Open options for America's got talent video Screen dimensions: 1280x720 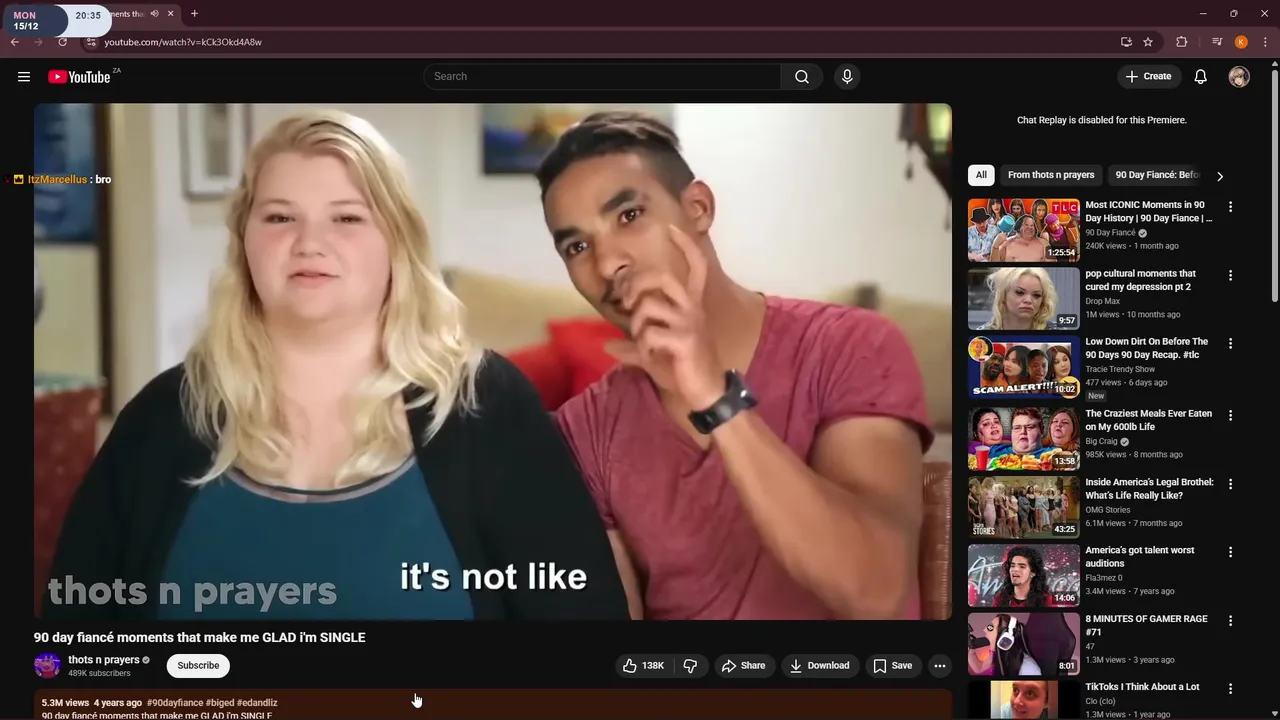point(1231,552)
